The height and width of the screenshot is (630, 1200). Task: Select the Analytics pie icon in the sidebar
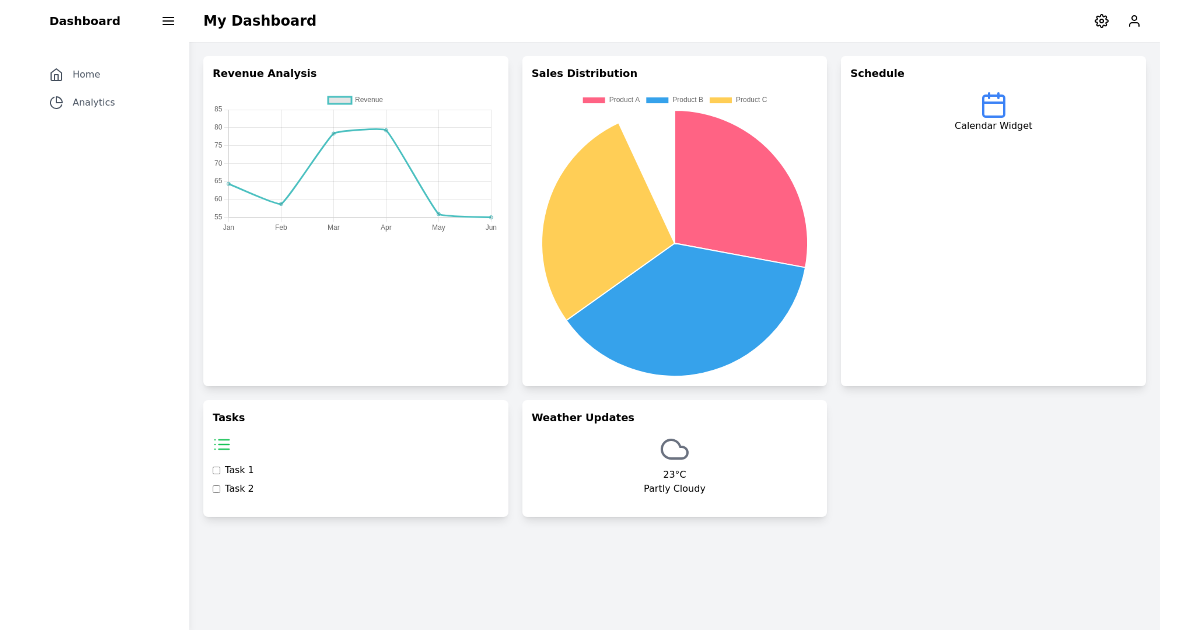57,101
